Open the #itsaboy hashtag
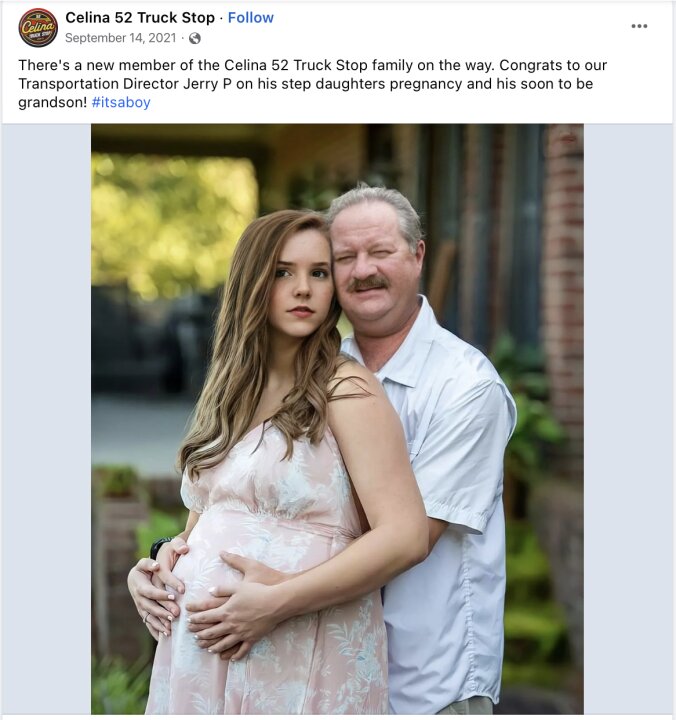676x720 pixels. [x=121, y=102]
